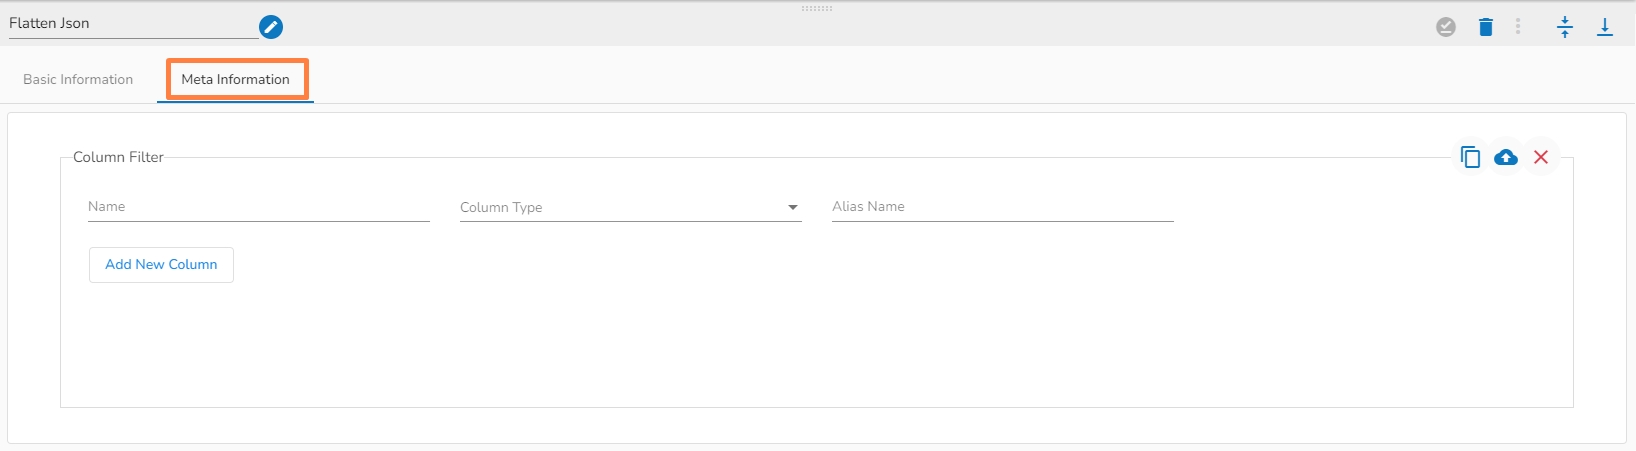The height and width of the screenshot is (451, 1636).
Task: Click the Add New Column button
Action: (x=161, y=265)
